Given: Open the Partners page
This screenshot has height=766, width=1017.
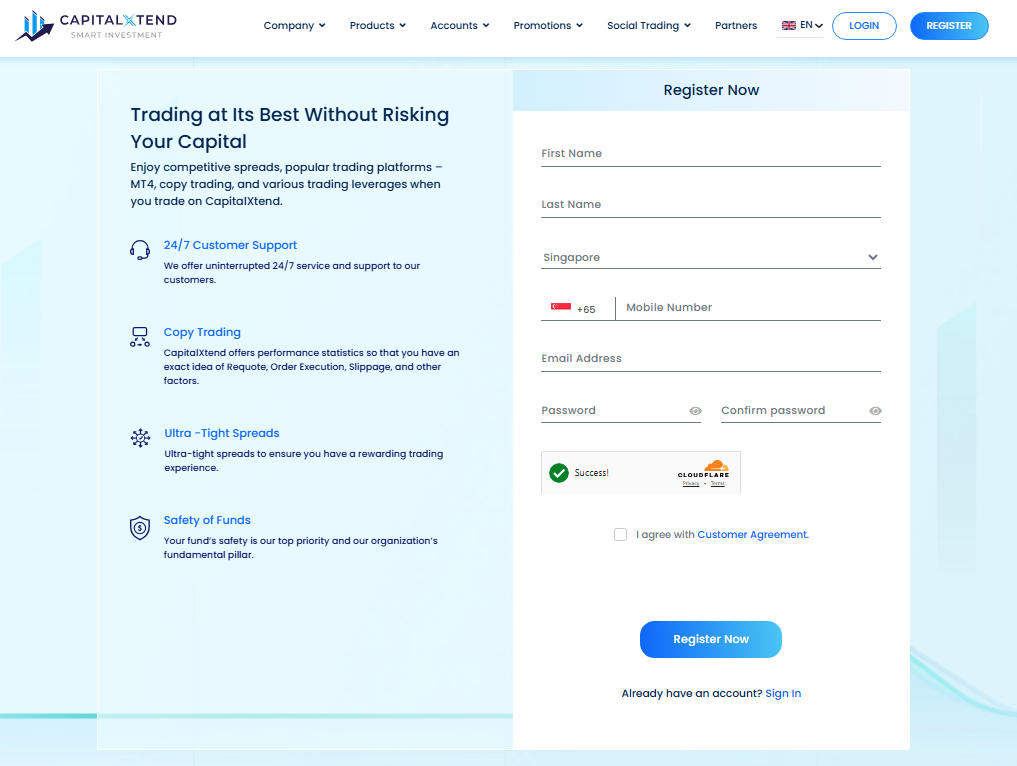Looking at the screenshot, I should [736, 25].
